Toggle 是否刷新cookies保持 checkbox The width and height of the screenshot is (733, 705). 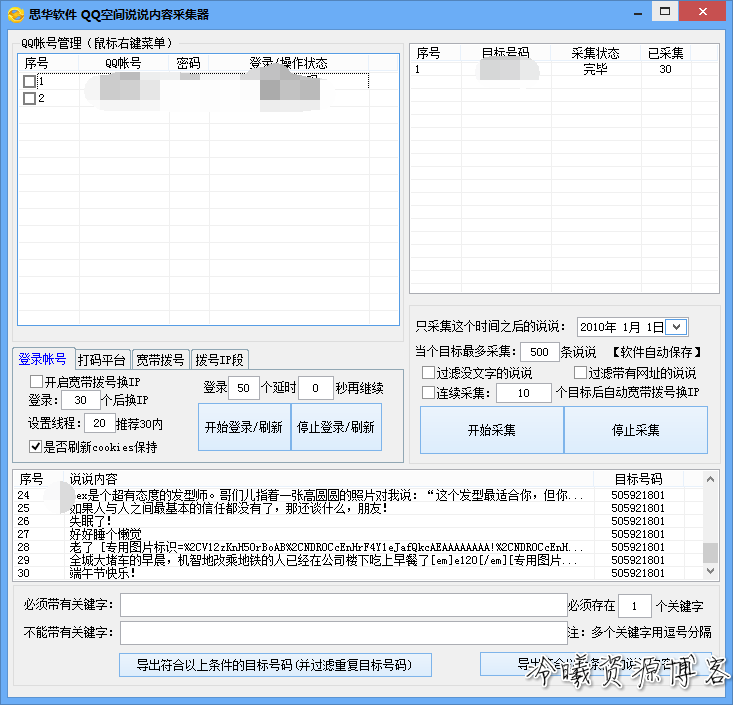click(x=36, y=446)
